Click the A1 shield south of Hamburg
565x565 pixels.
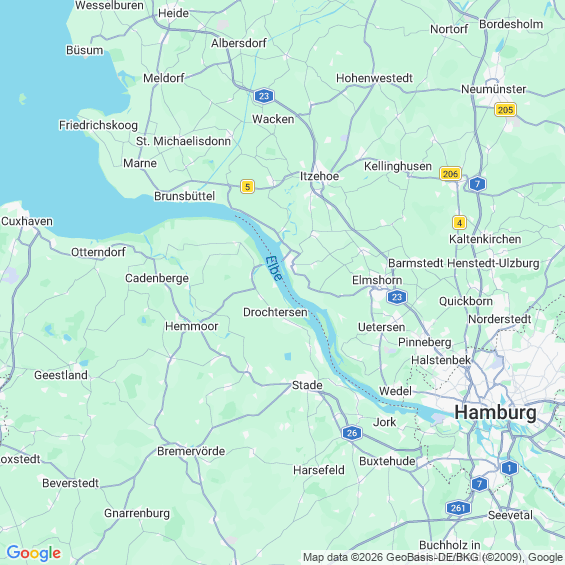[x=509, y=468]
